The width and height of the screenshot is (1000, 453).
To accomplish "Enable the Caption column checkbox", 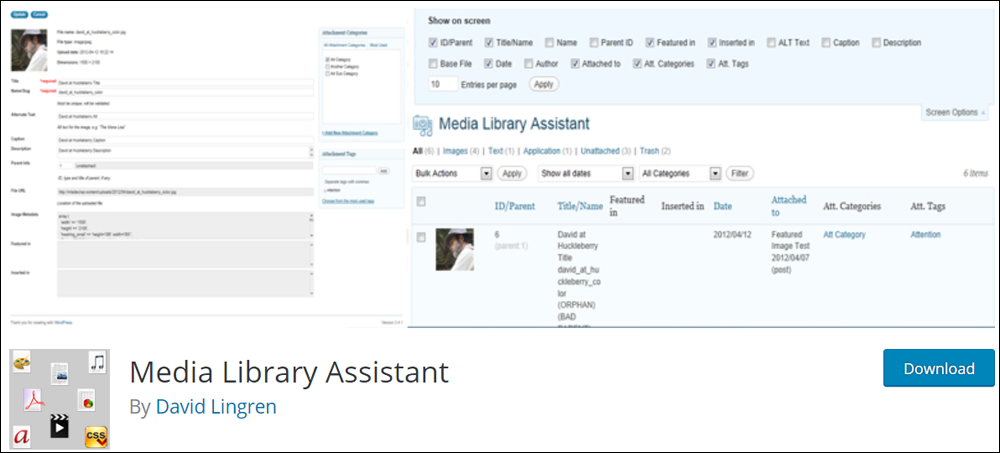I will tap(826, 43).
